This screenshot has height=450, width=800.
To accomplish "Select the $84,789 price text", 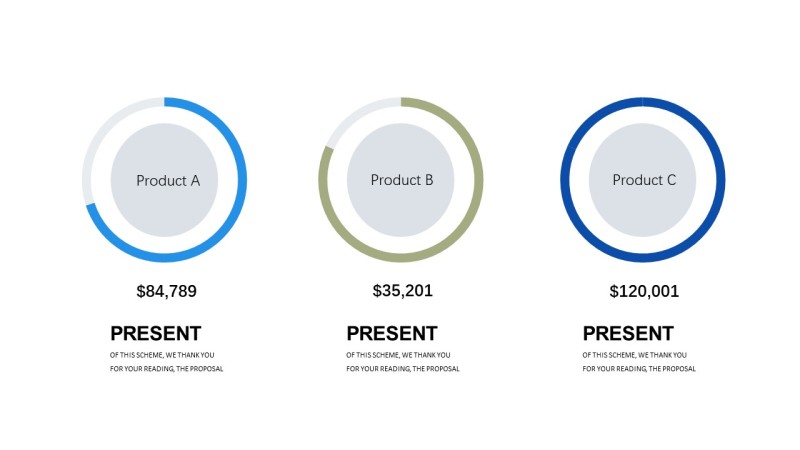I will click(x=166, y=292).
